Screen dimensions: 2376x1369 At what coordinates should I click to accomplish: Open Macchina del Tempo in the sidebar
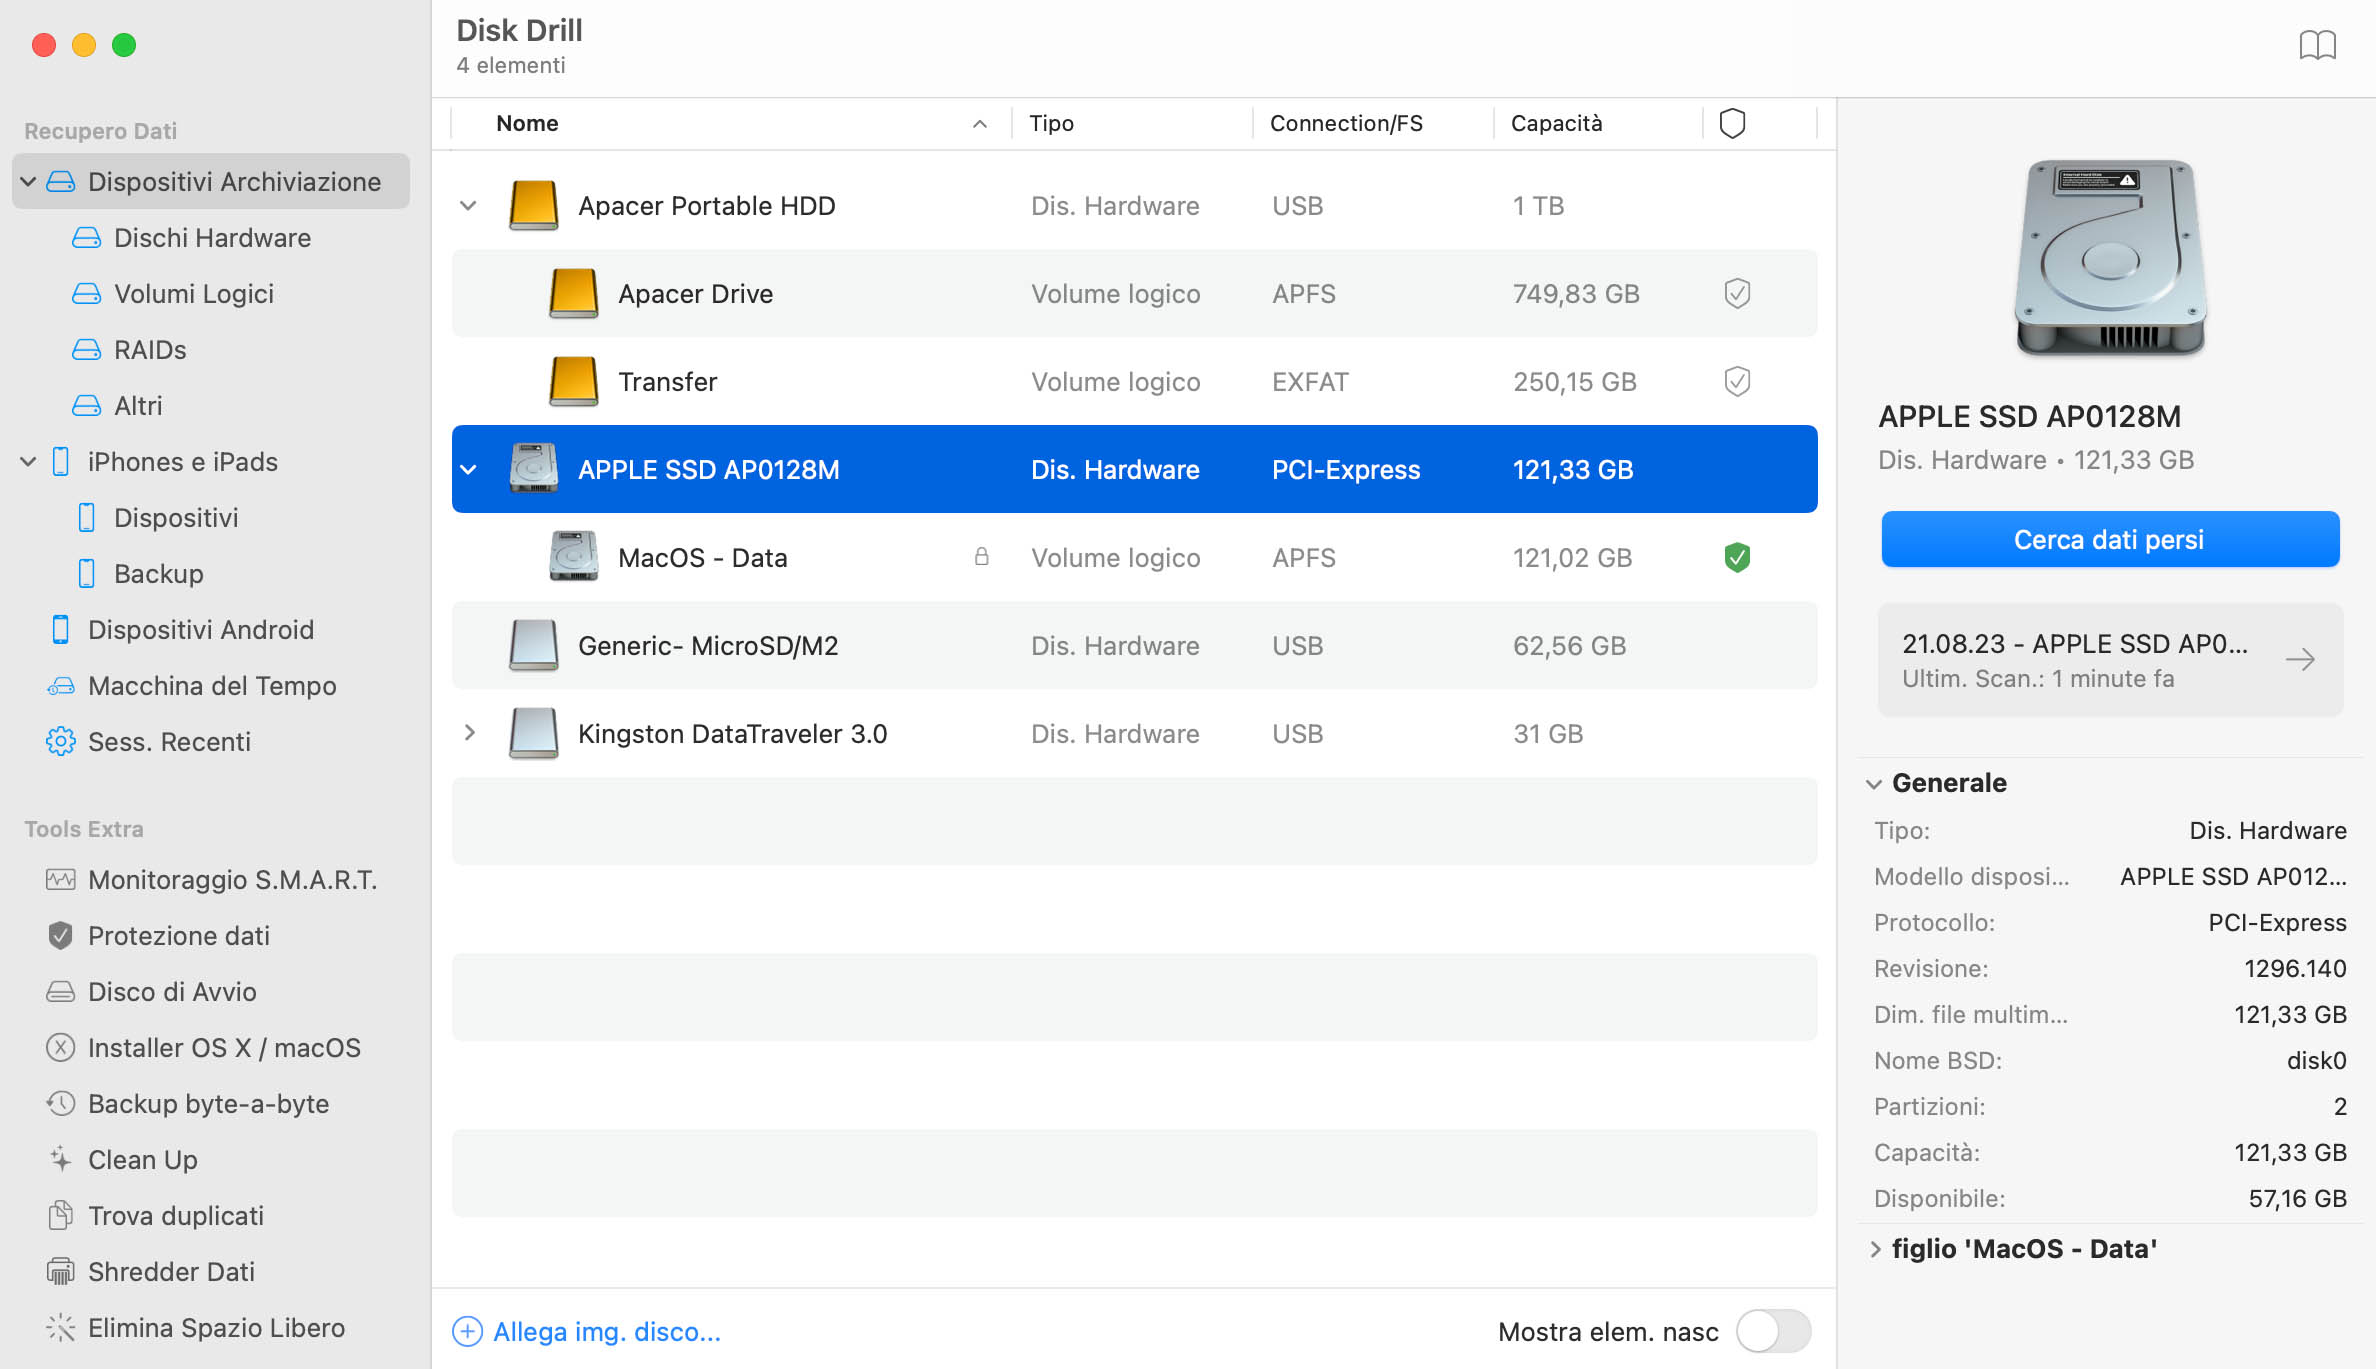pyautogui.click(x=212, y=685)
